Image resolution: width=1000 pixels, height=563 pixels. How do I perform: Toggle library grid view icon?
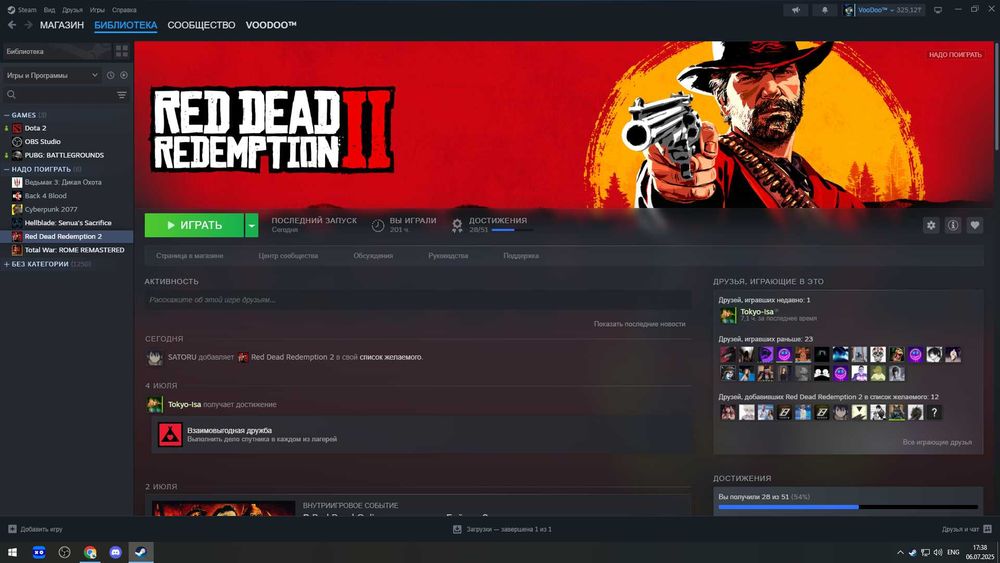tap(122, 51)
